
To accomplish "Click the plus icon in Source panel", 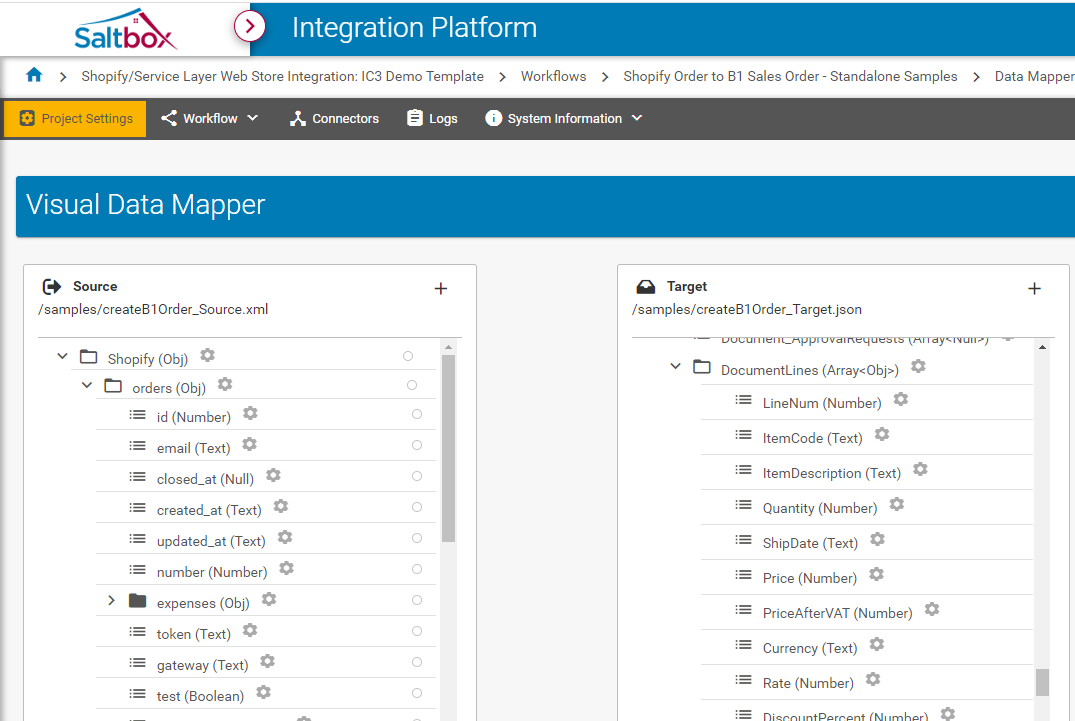I will 441,289.
